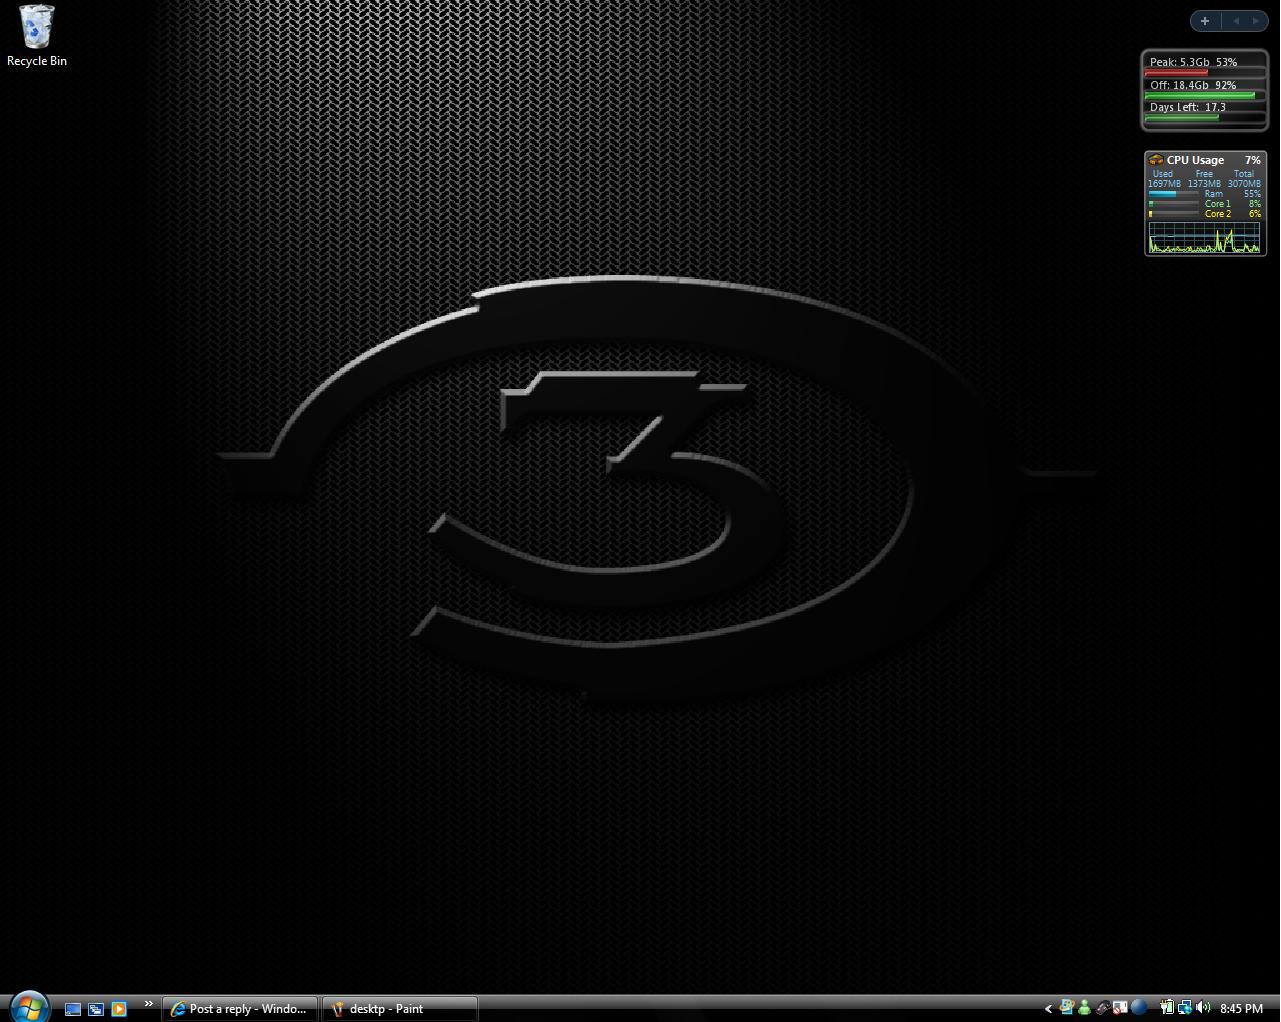1281x1022 pixels.
Task: Click the Windows Live Messenger green buddy tray icon
Action: click(x=1084, y=1008)
